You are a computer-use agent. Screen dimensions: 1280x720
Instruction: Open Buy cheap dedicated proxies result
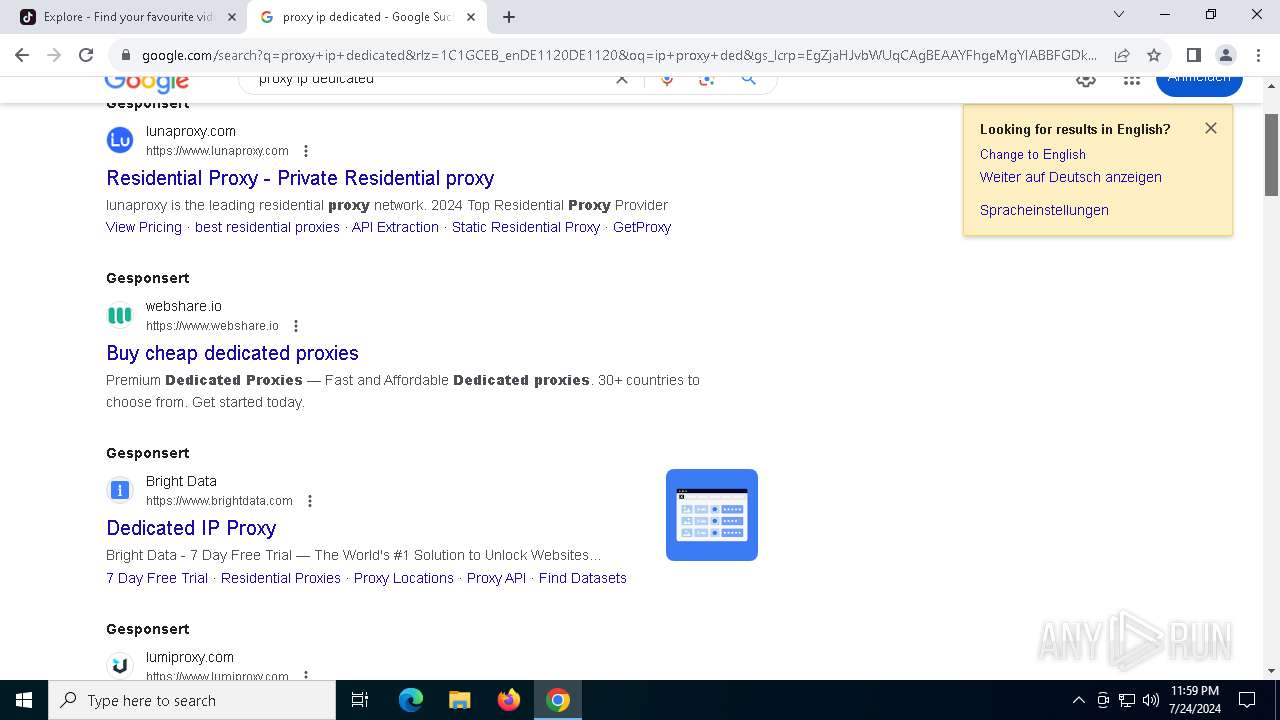pos(232,353)
